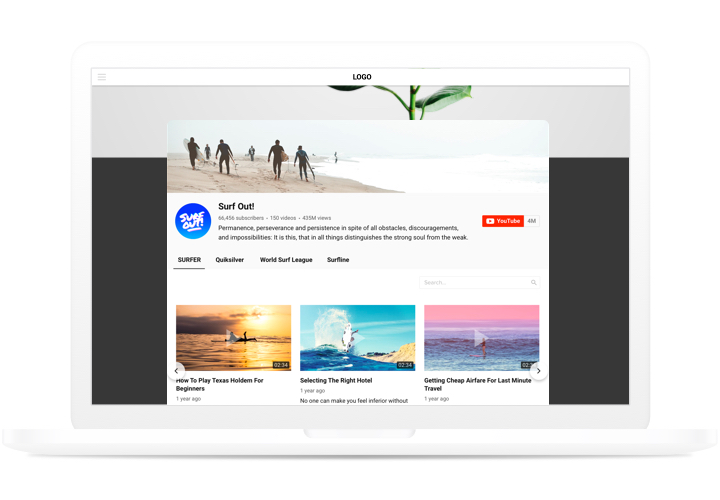This screenshot has width=720, height=500.
Task: Go to next videos with right arrow
Action: pos(539,371)
